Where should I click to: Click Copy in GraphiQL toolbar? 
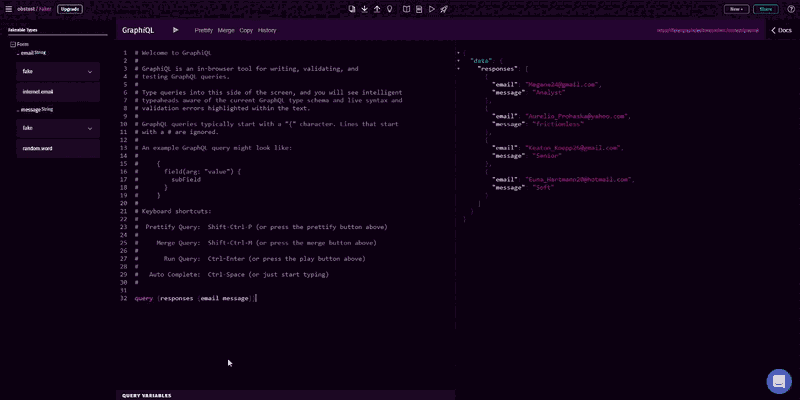point(246,30)
